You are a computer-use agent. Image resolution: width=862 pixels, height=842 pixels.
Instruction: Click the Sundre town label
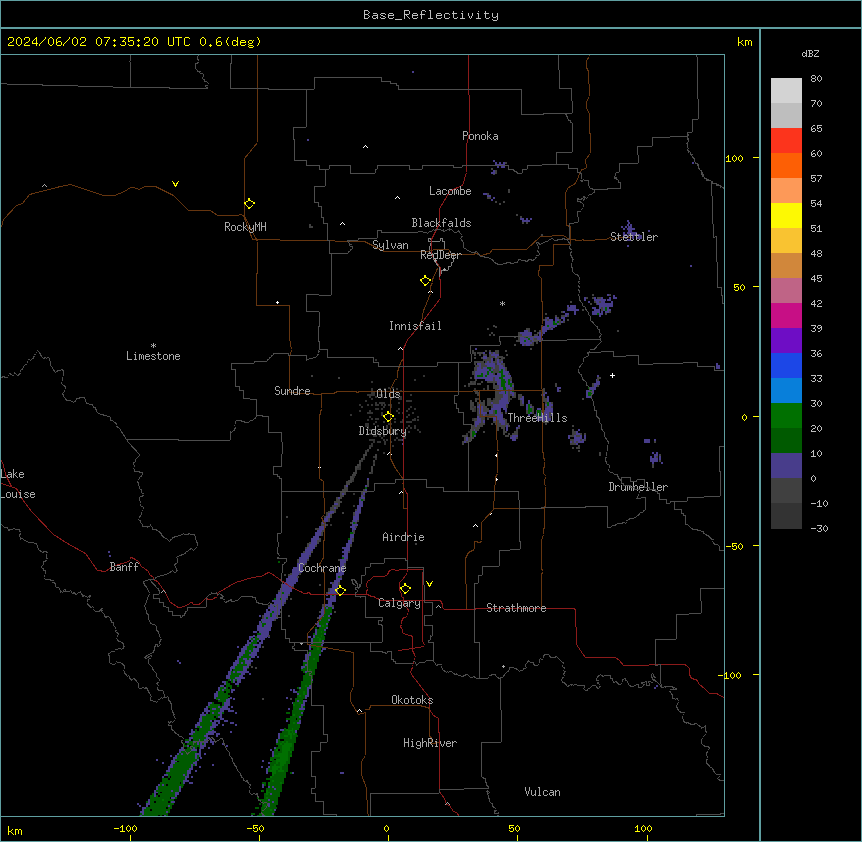292,391
